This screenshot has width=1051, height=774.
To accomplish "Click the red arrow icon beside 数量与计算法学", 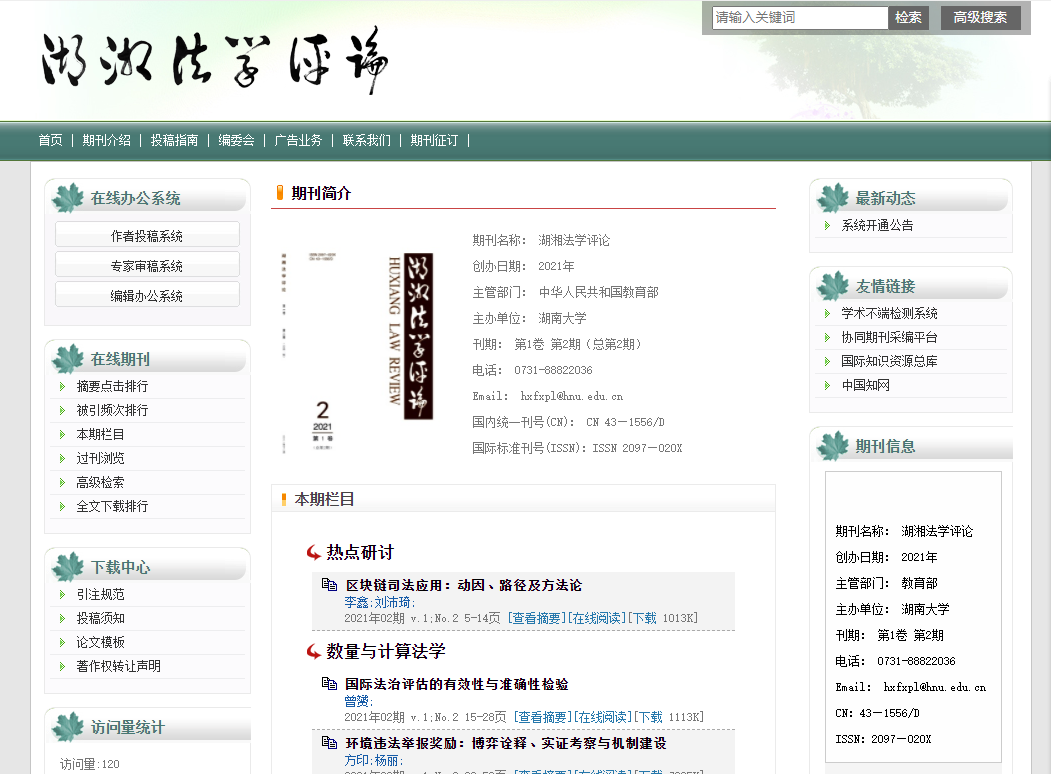I will click(313, 652).
